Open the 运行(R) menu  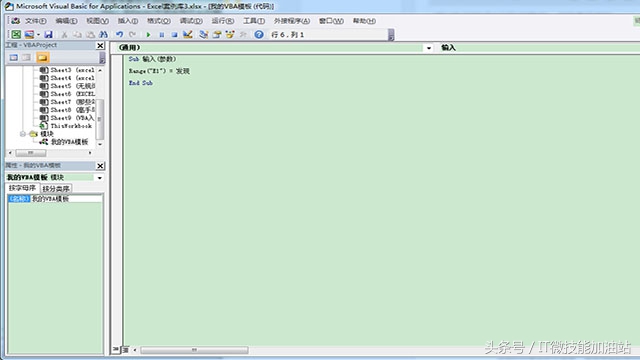[222, 21]
